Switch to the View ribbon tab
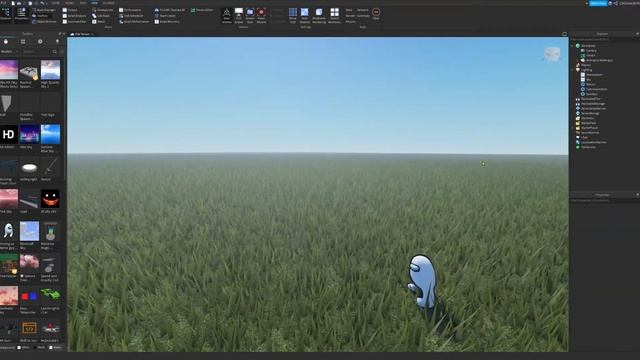Screen dimensions: 640x360 point(95,3)
